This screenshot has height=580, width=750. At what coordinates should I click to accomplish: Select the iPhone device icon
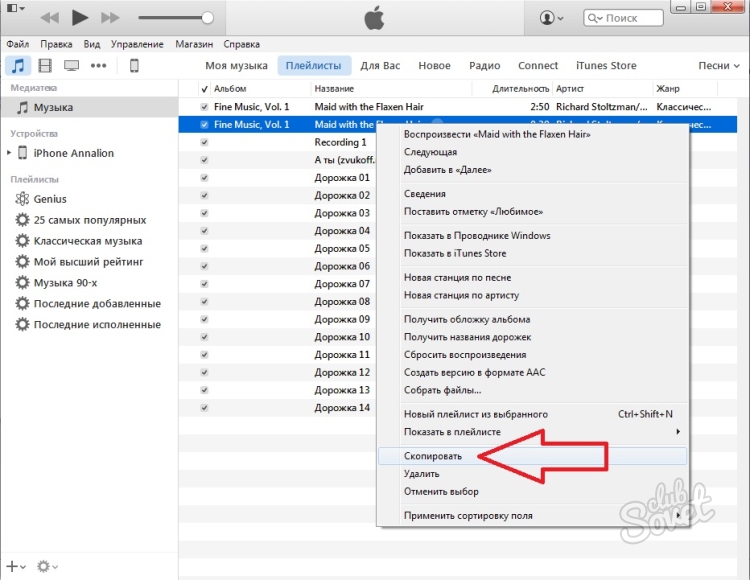point(134,66)
